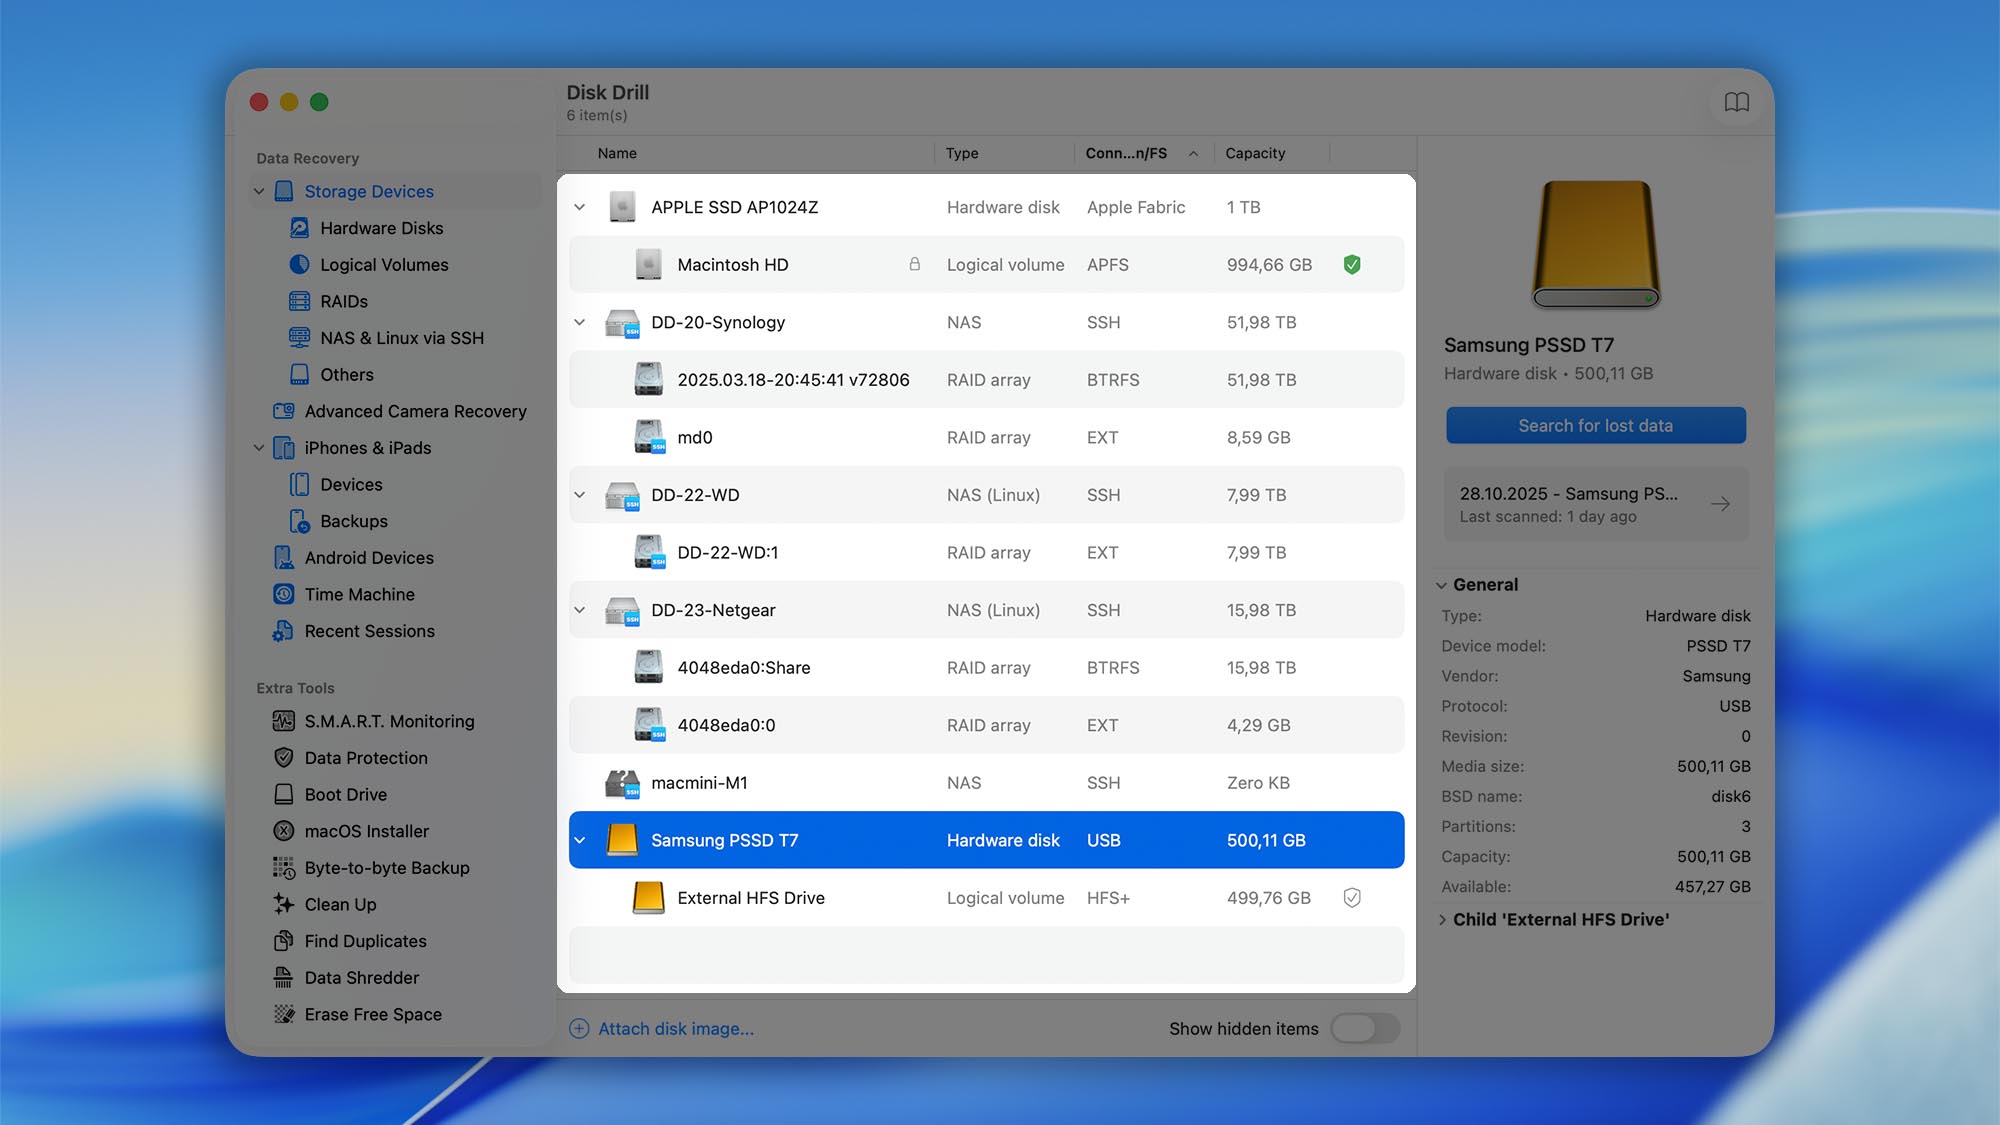Open the Storage Devices section icon
Image resolution: width=2000 pixels, height=1125 pixels.
(285, 191)
